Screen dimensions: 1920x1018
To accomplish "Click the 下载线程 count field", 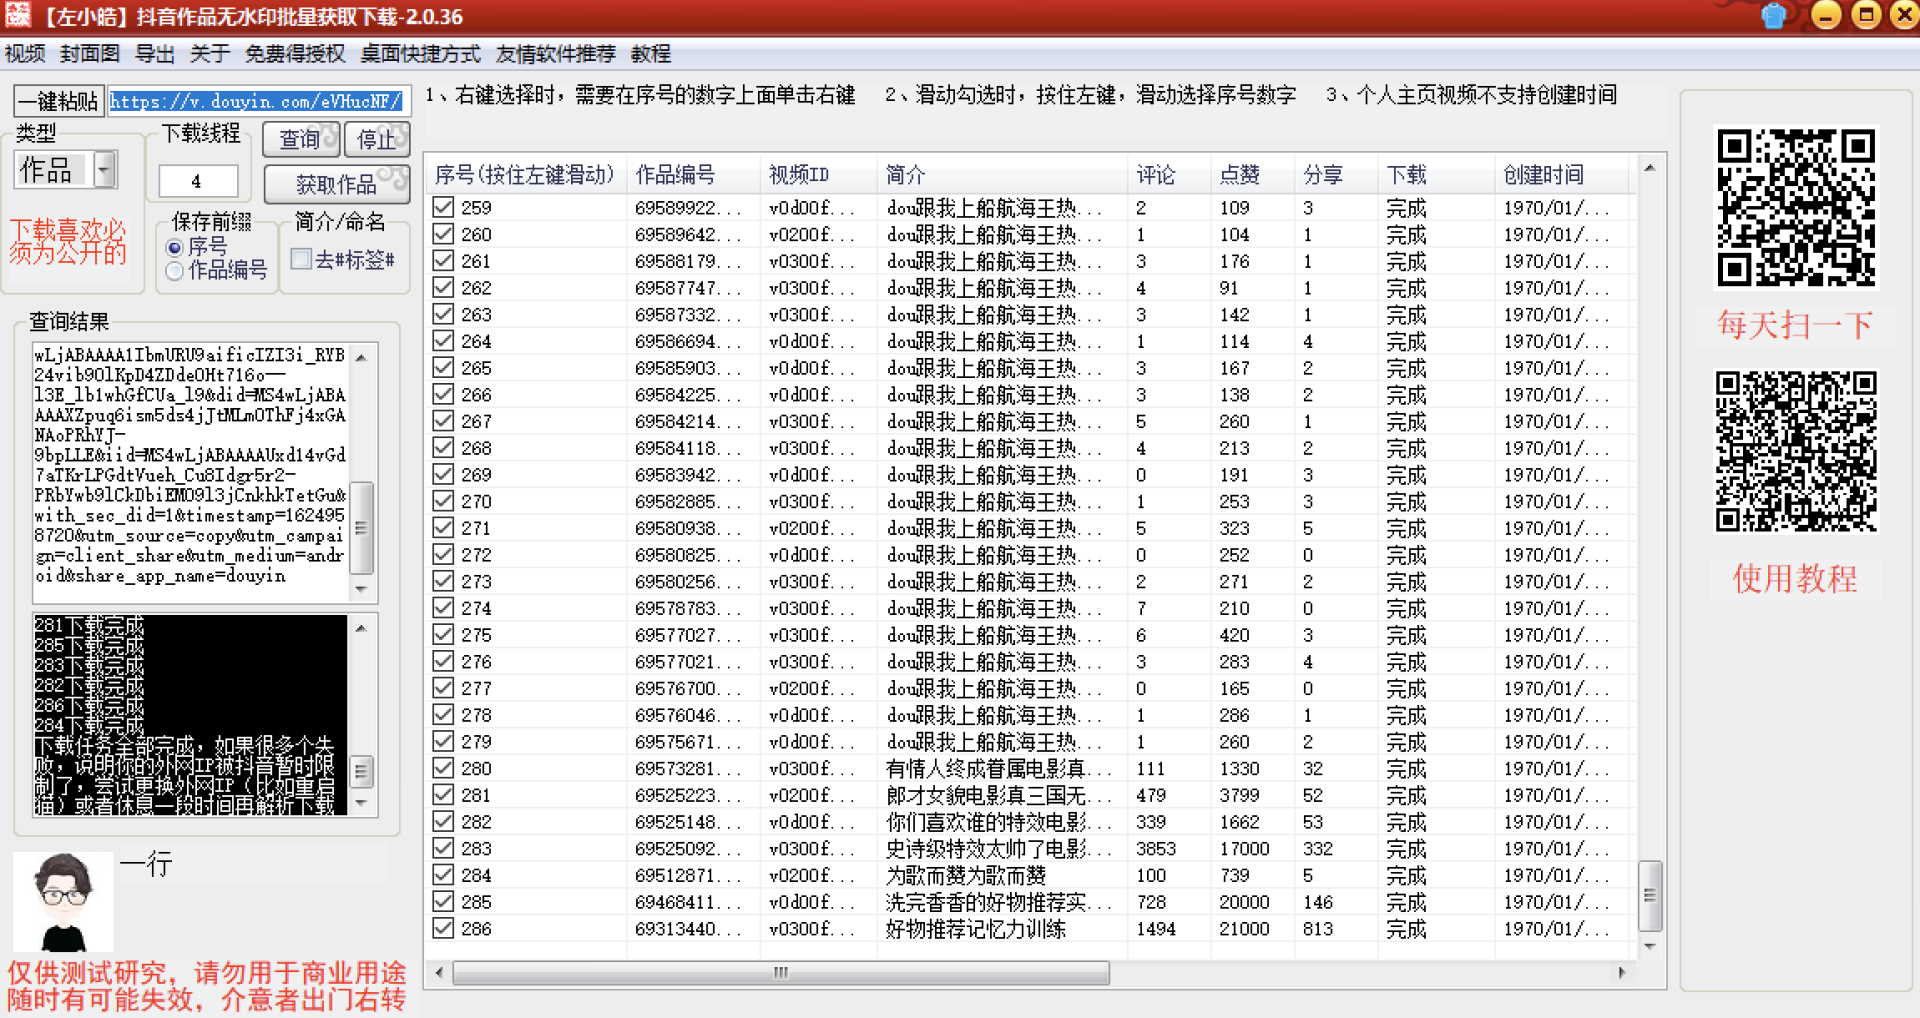I will coord(198,181).
